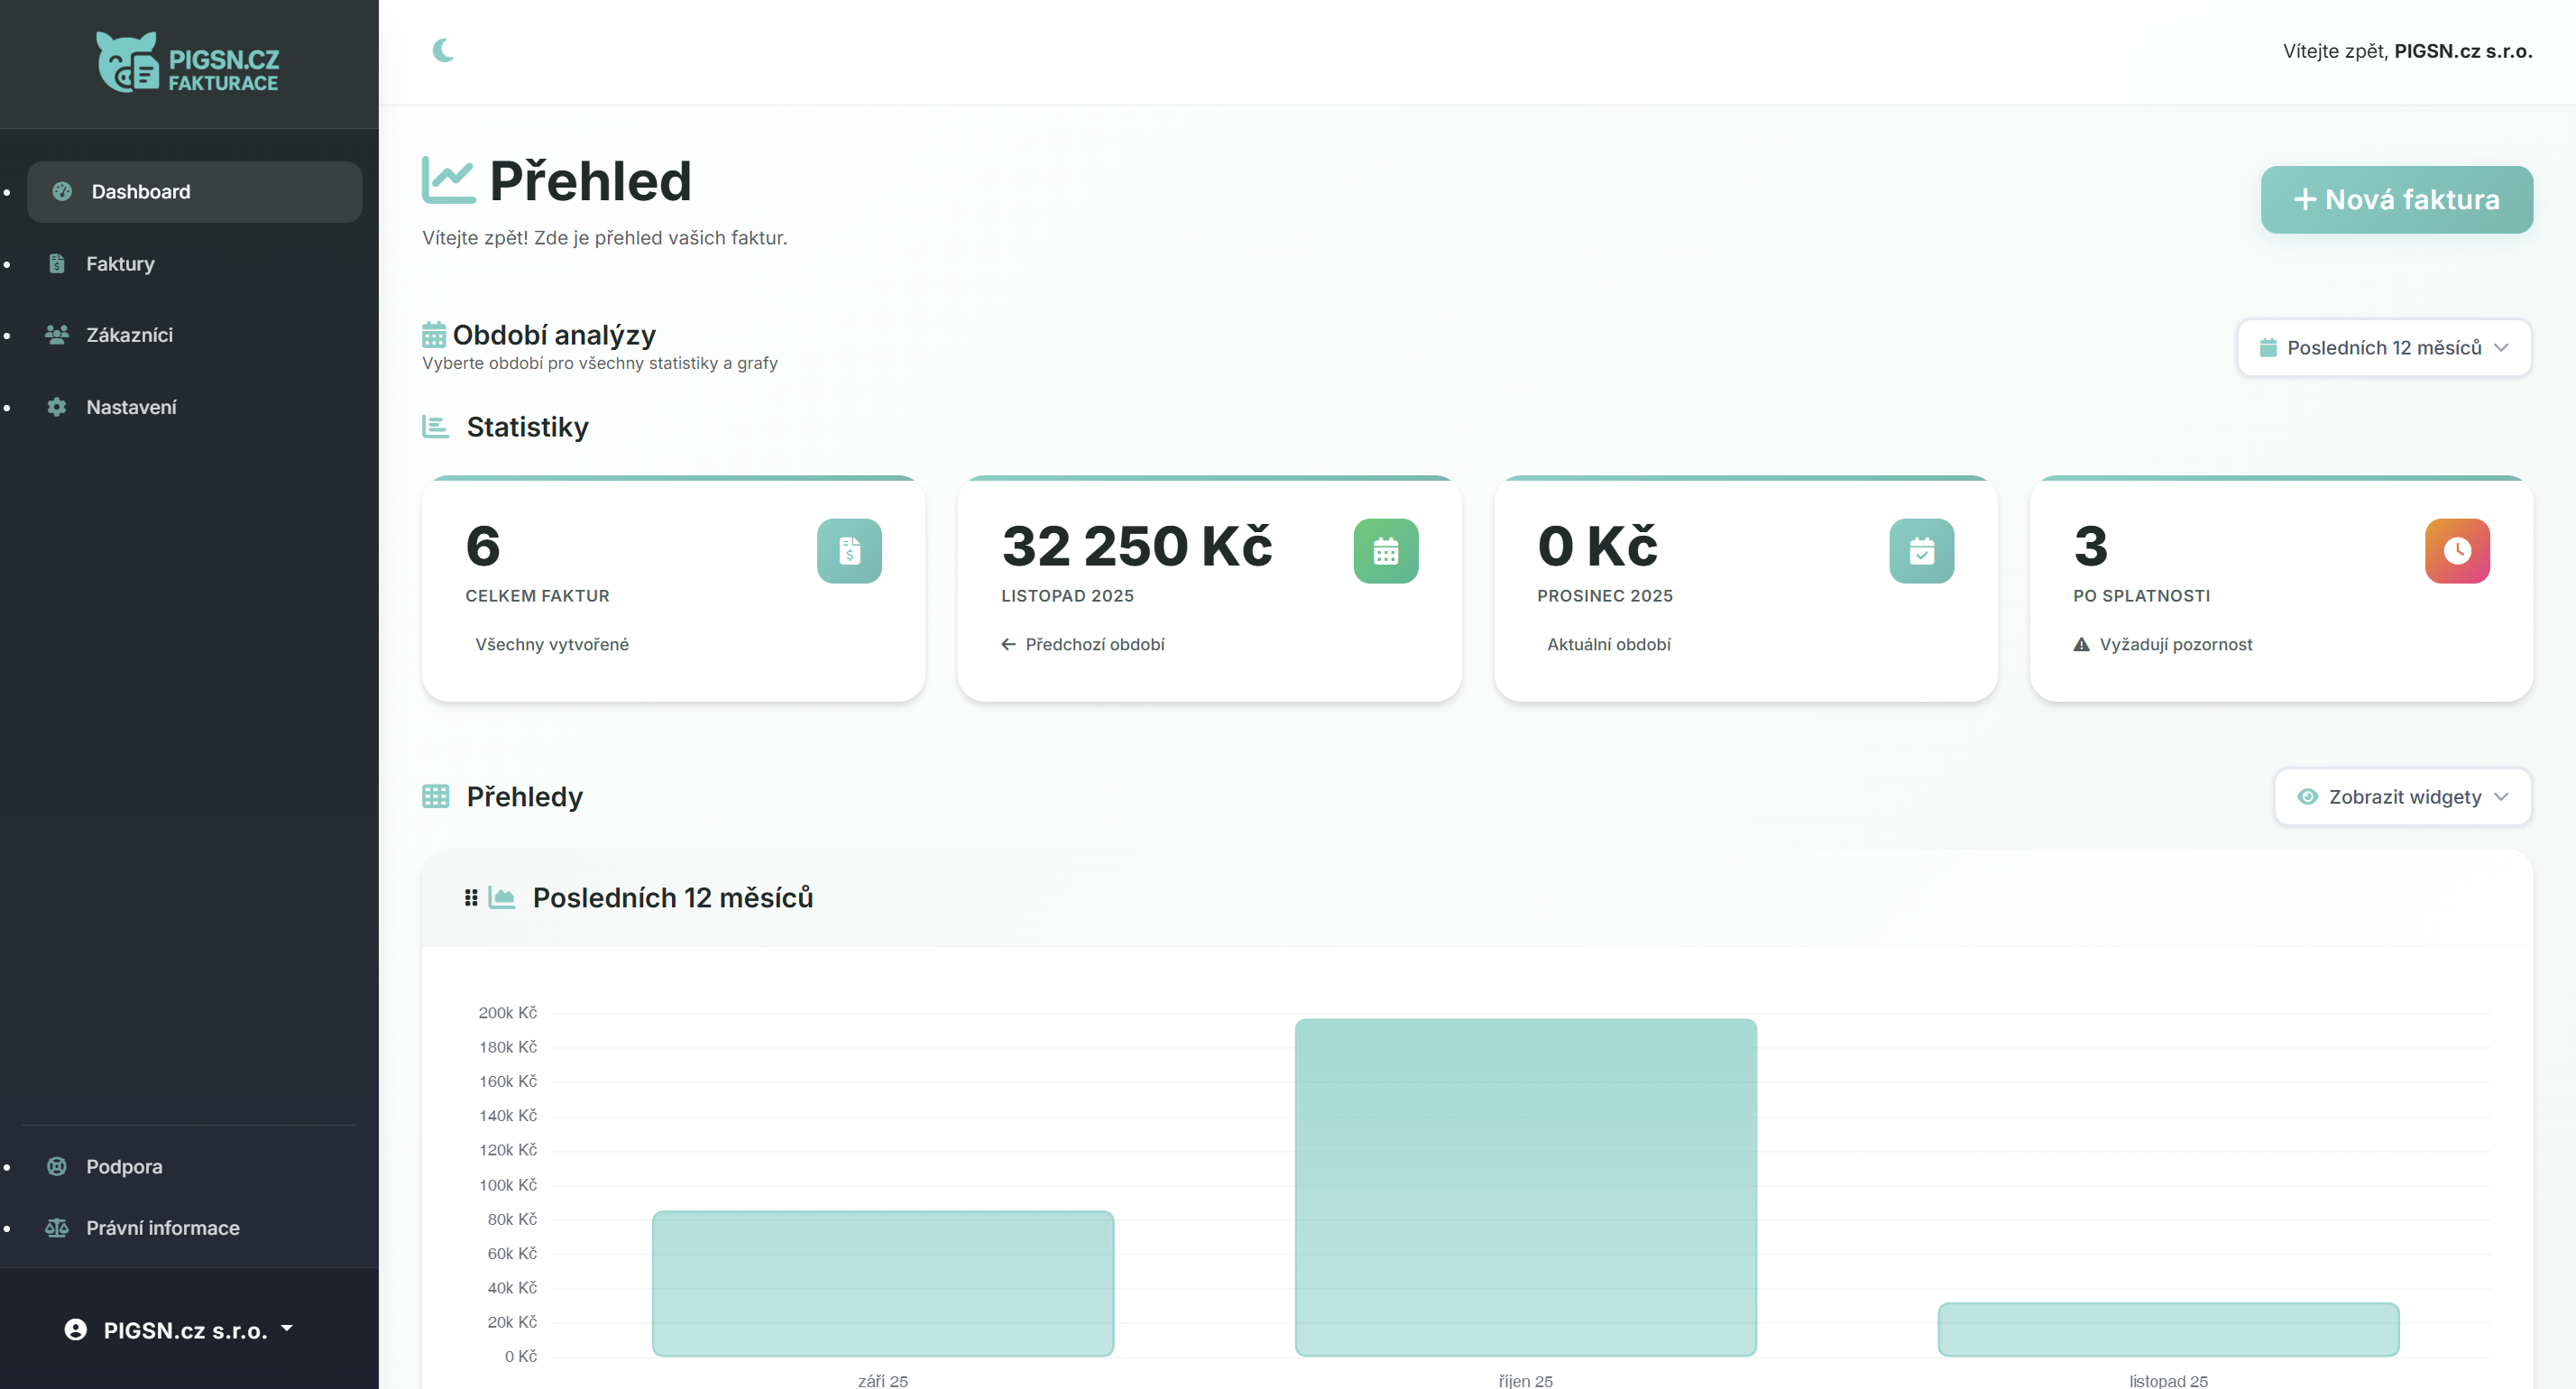This screenshot has width=2576, height=1389.
Task: Expand the Zobrazit widgety dropdown
Action: (x=2402, y=797)
